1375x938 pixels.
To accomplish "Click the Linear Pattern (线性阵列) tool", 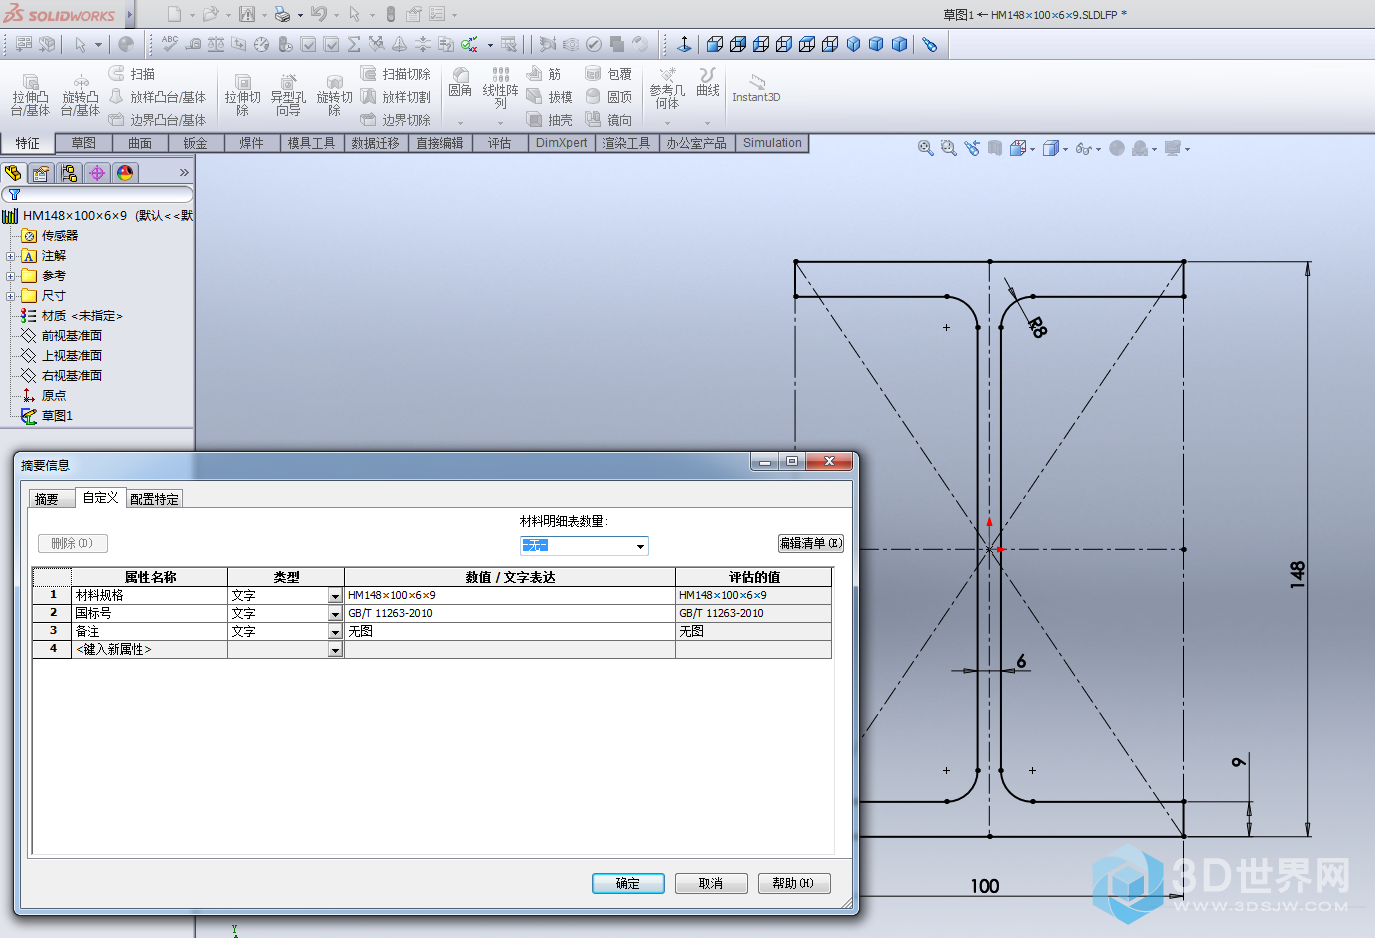I will pyautogui.click(x=500, y=88).
